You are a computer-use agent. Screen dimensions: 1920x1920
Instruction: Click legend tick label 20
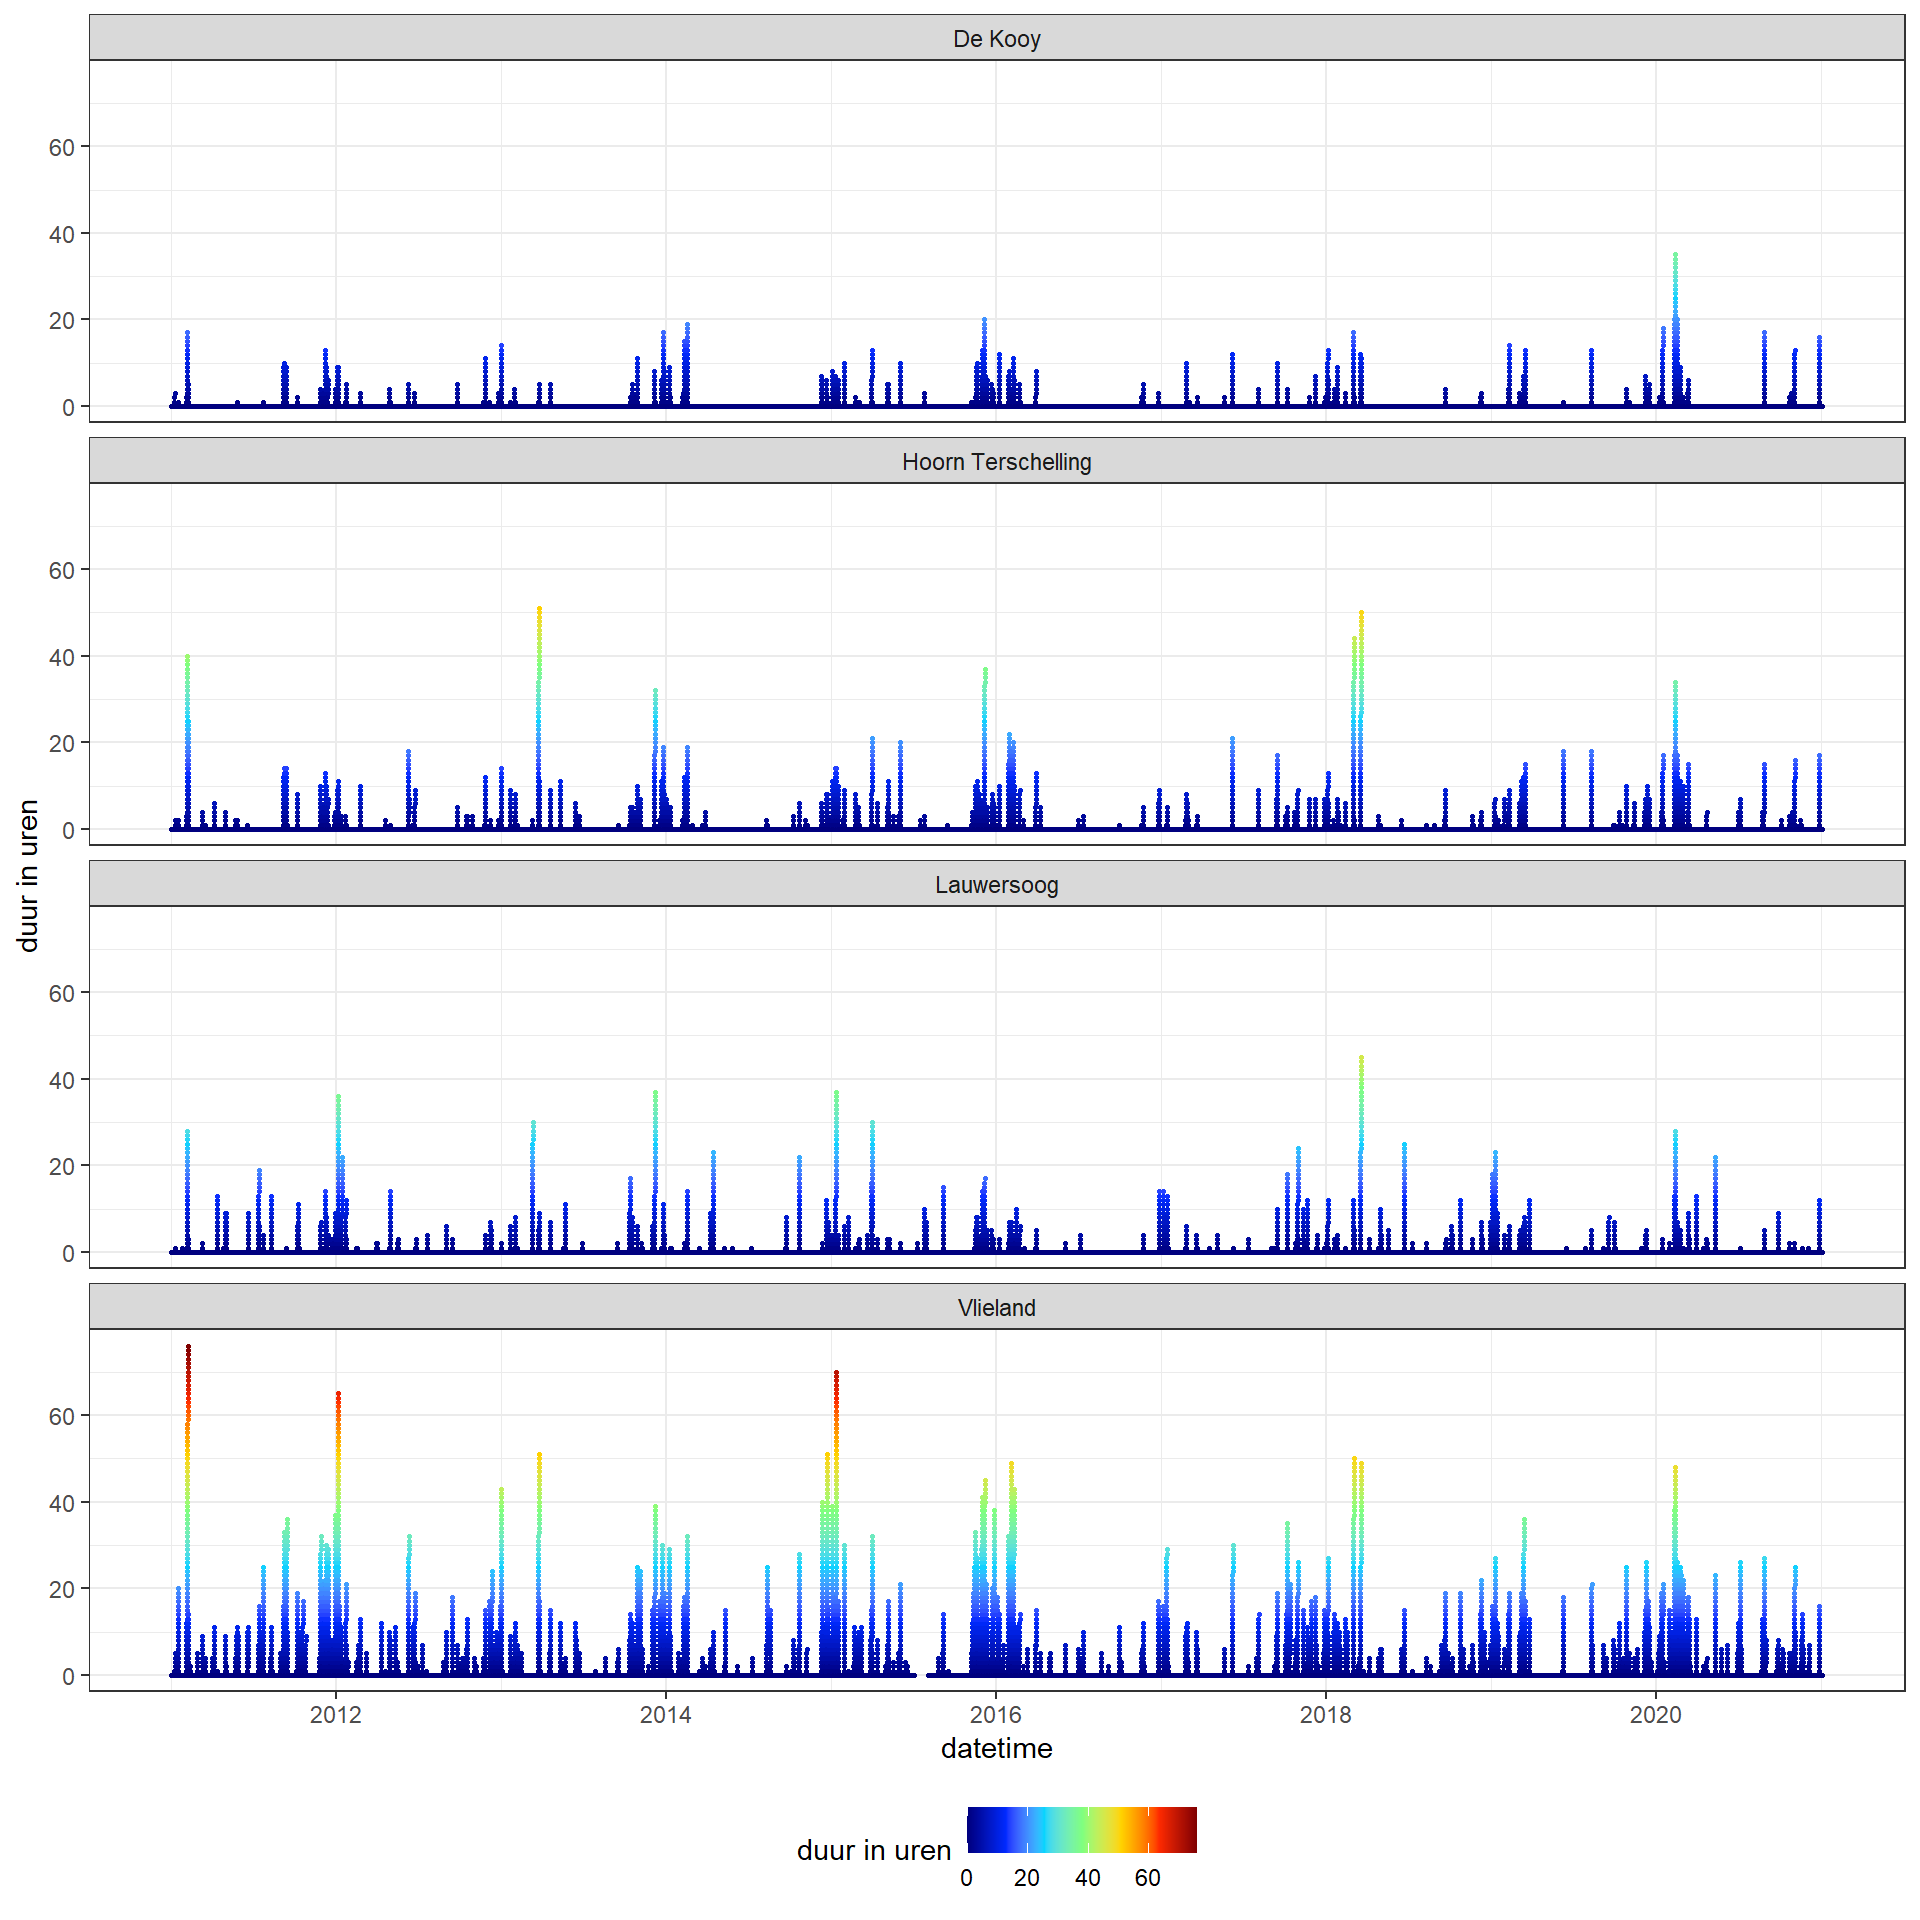coord(1026,1878)
